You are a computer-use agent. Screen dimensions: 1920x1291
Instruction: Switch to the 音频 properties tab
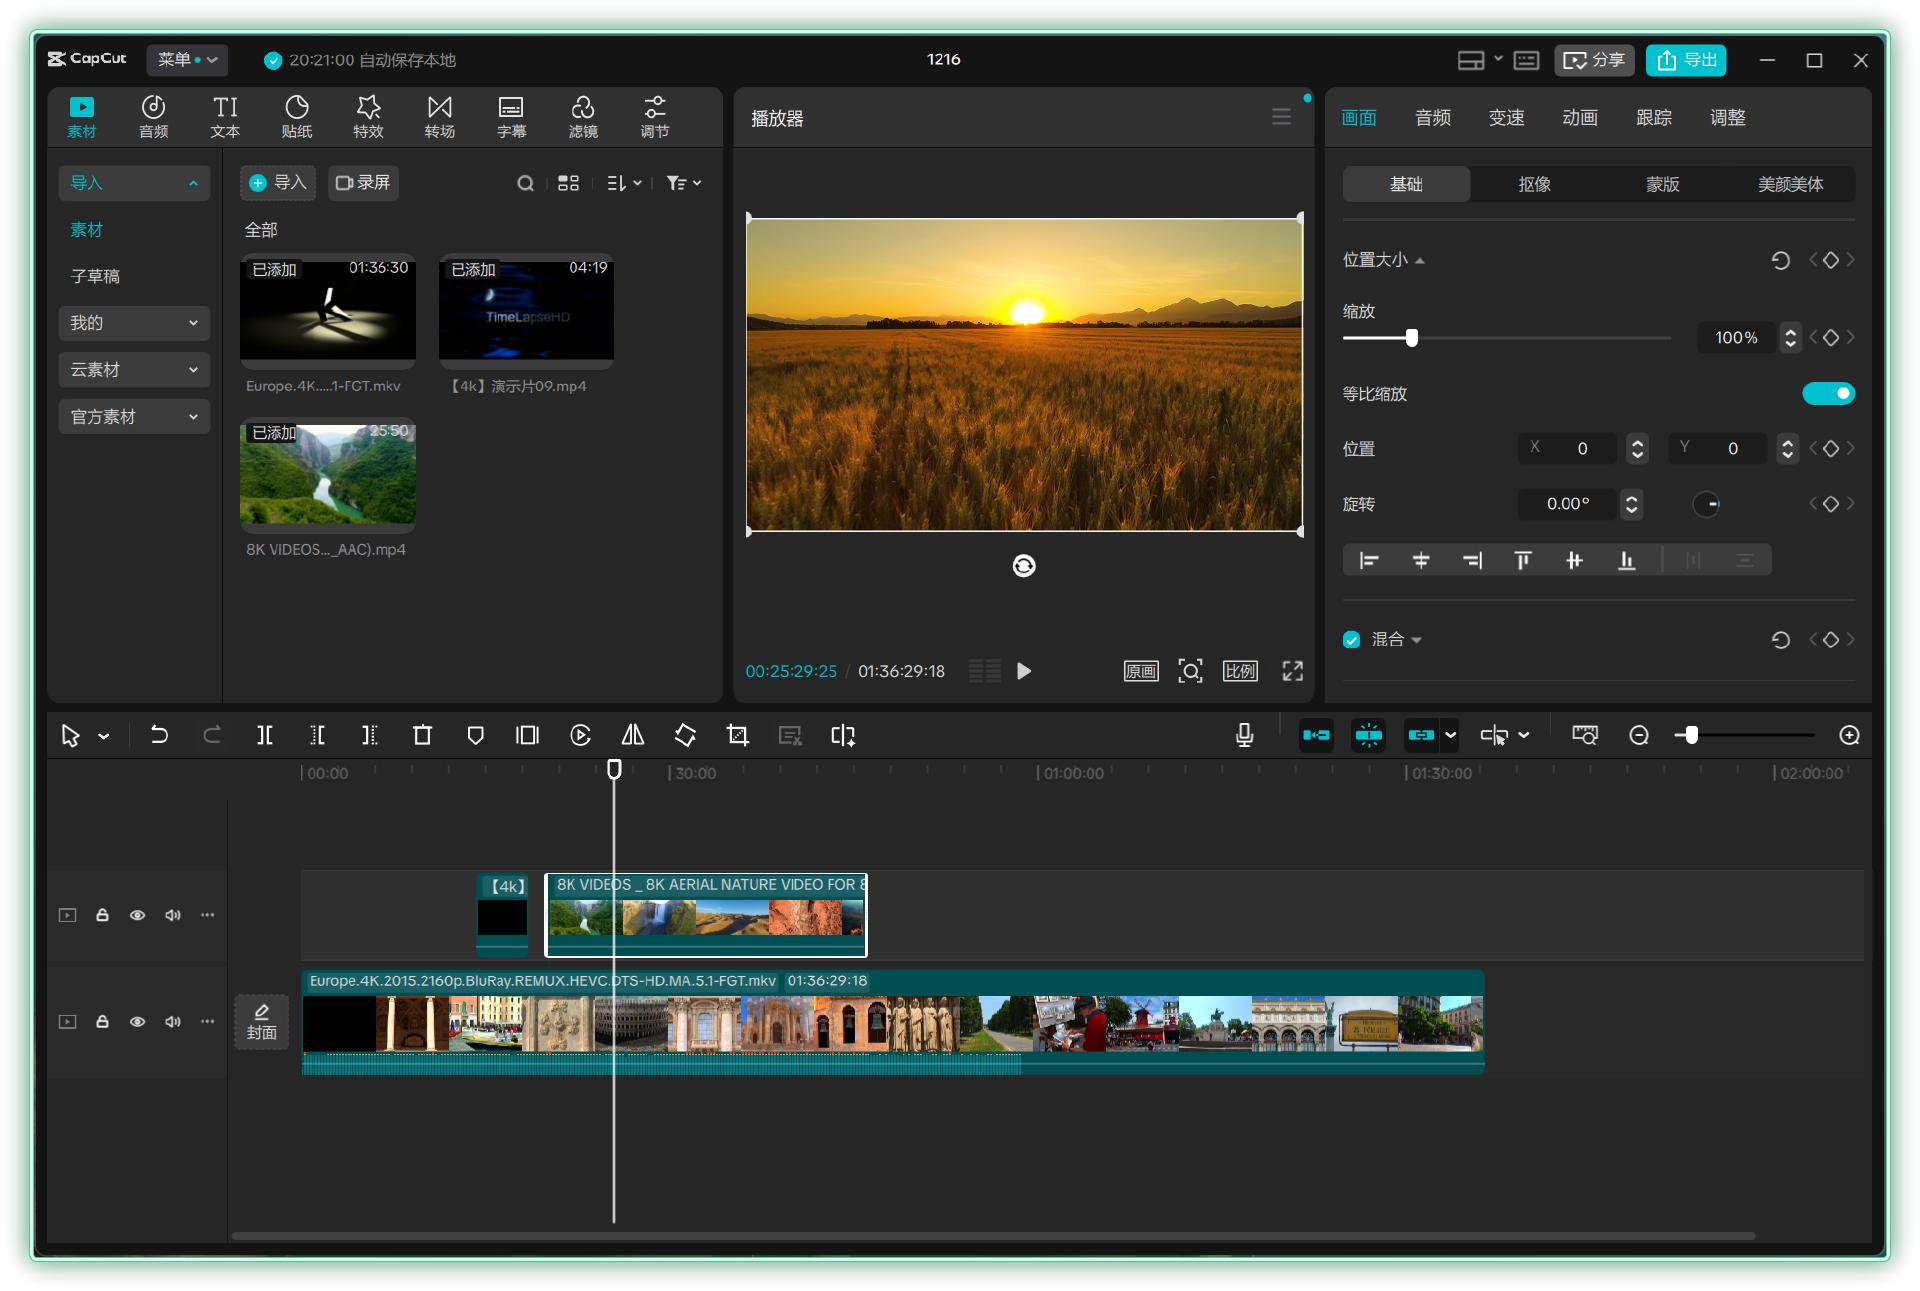pyautogui.click(x=1432, y=118)
